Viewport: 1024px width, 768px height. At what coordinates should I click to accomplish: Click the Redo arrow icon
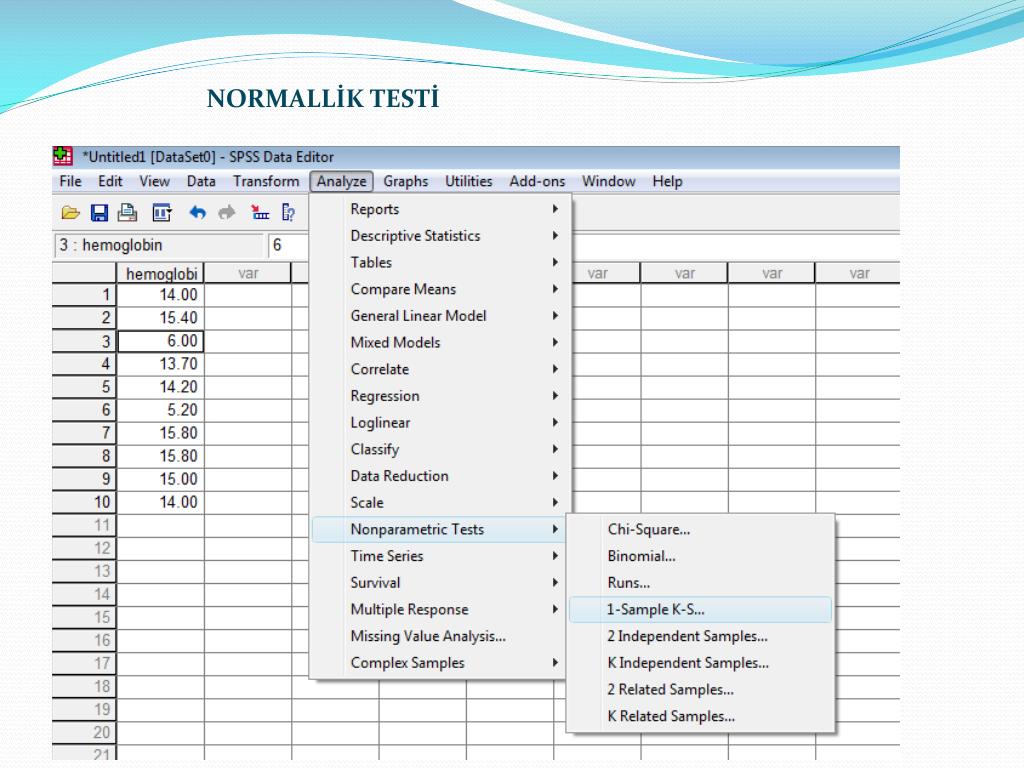coord(227,212)
